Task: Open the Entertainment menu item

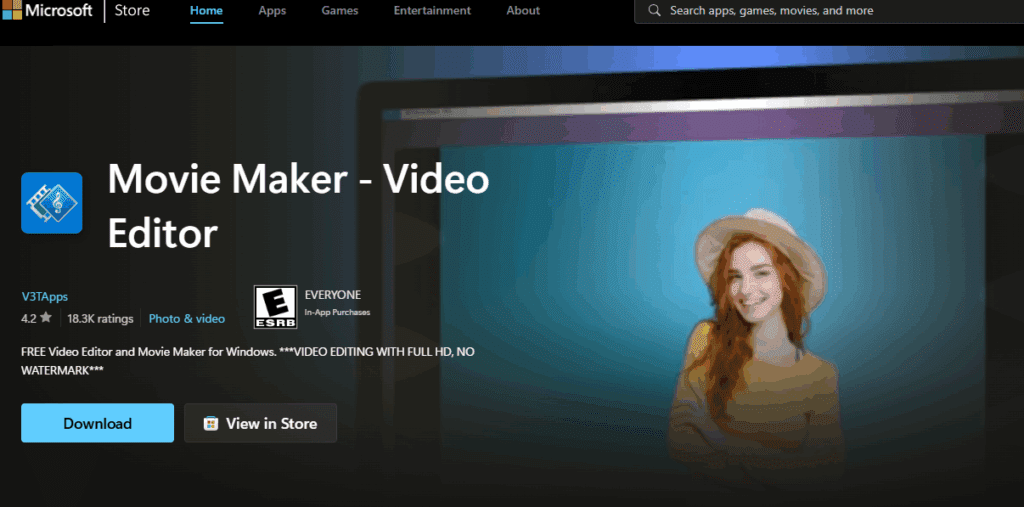Action: click(432, 11)
